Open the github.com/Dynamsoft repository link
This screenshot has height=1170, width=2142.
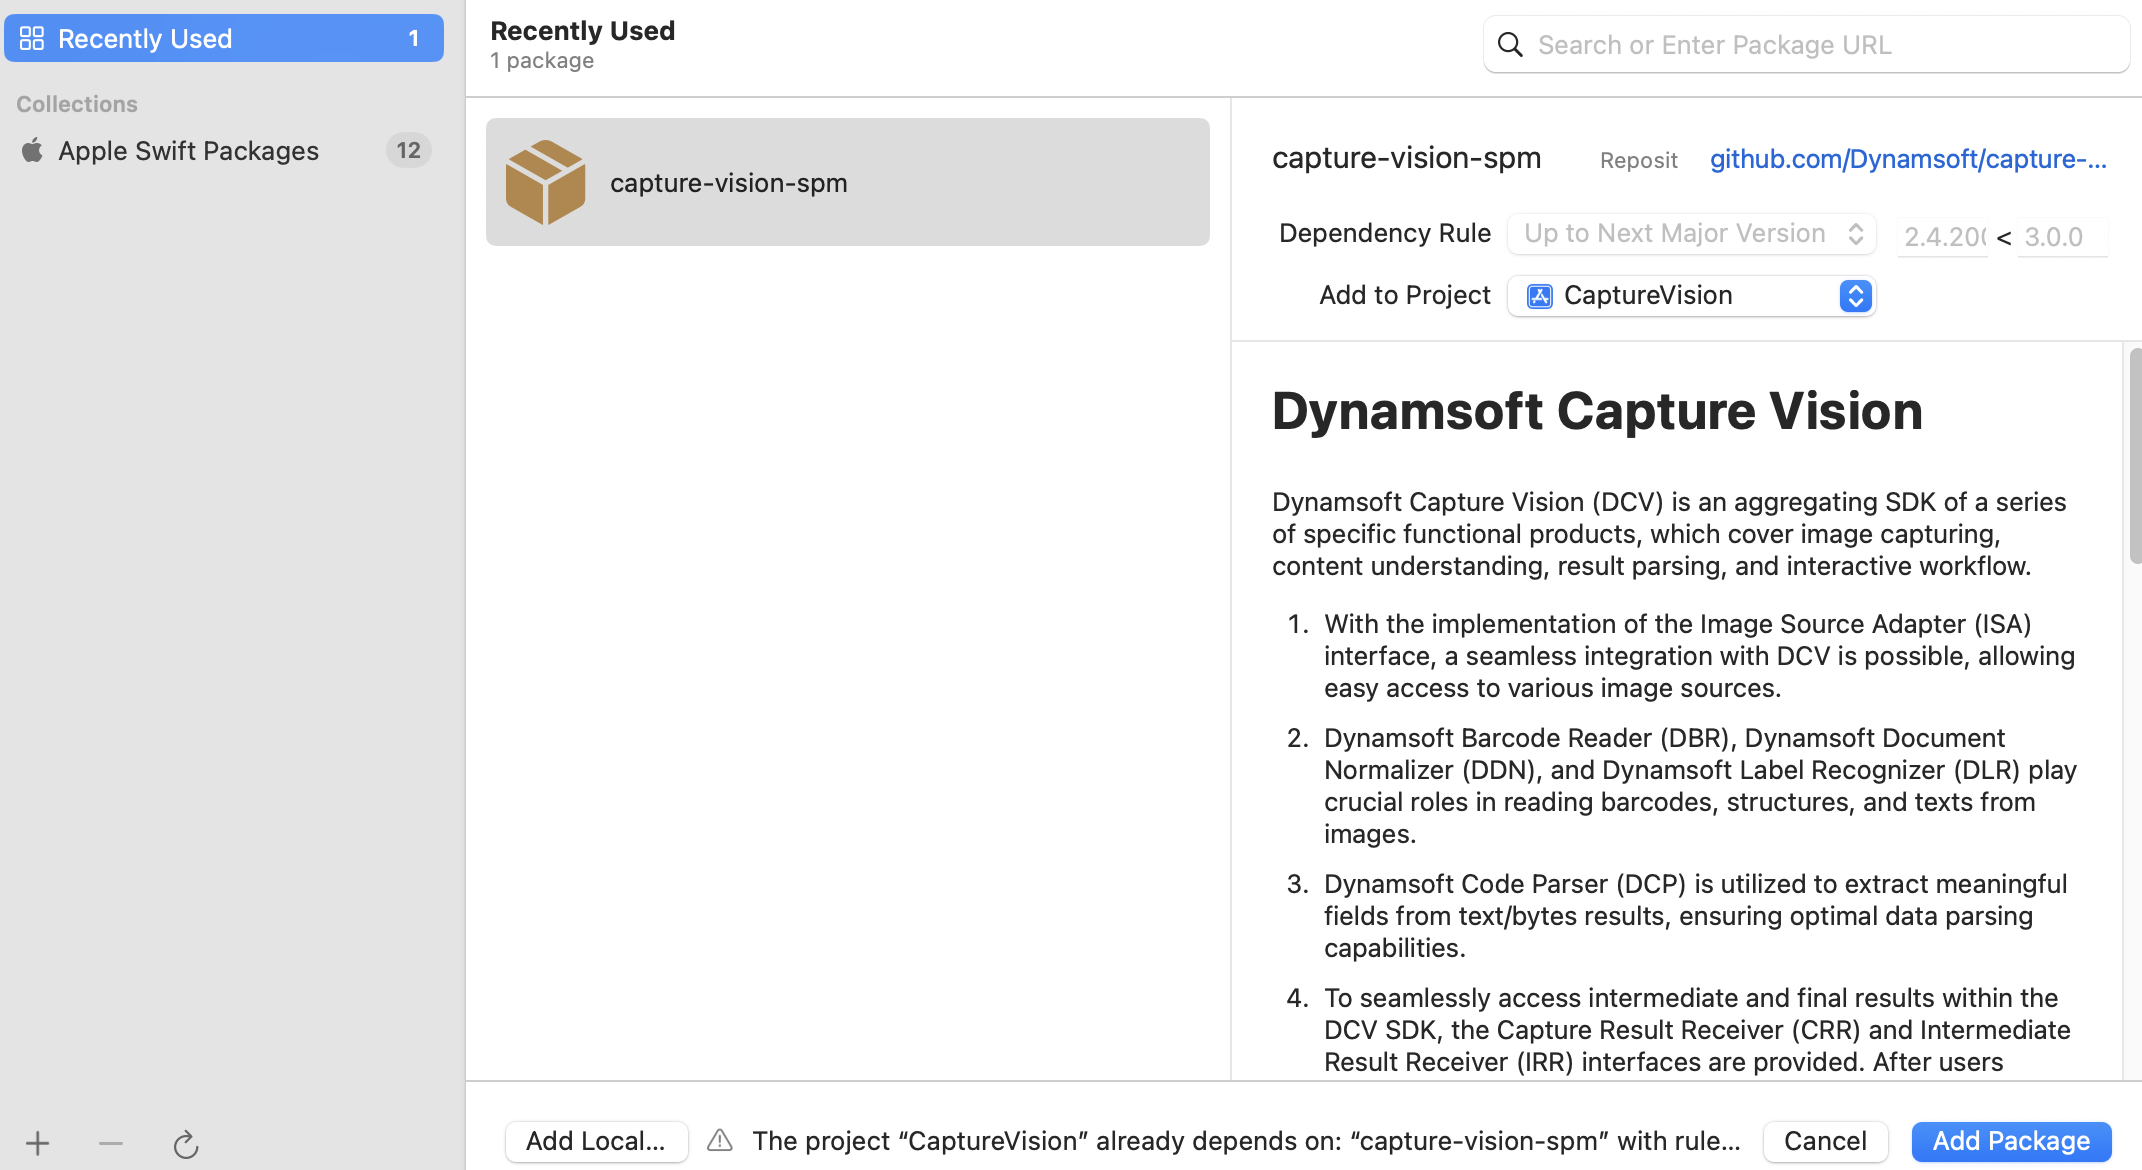(1907, 159)
